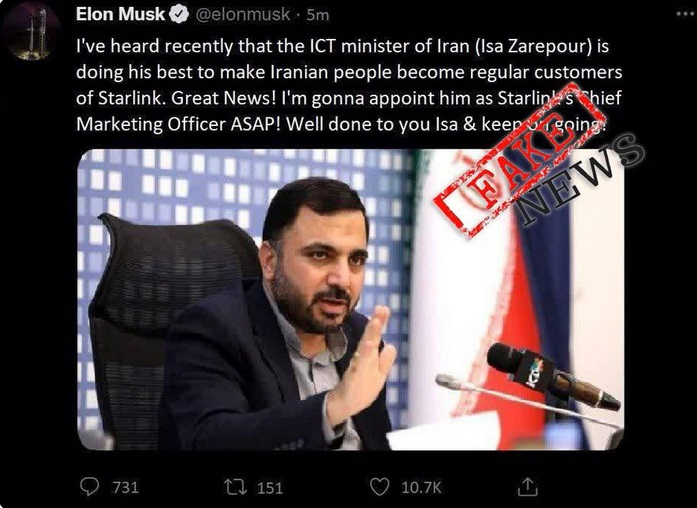Open the tweet author's profile avatar
The height and width of the screenshot is (508, 697).
[31, 32]
